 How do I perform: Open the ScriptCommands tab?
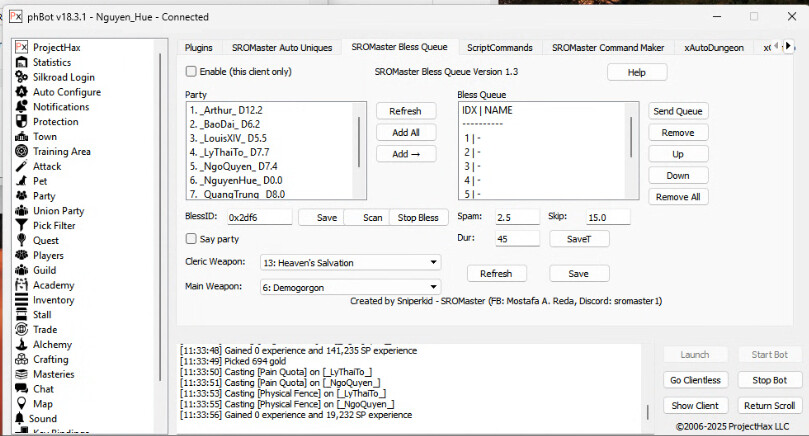pyautogui.click(x=500, y=47)
